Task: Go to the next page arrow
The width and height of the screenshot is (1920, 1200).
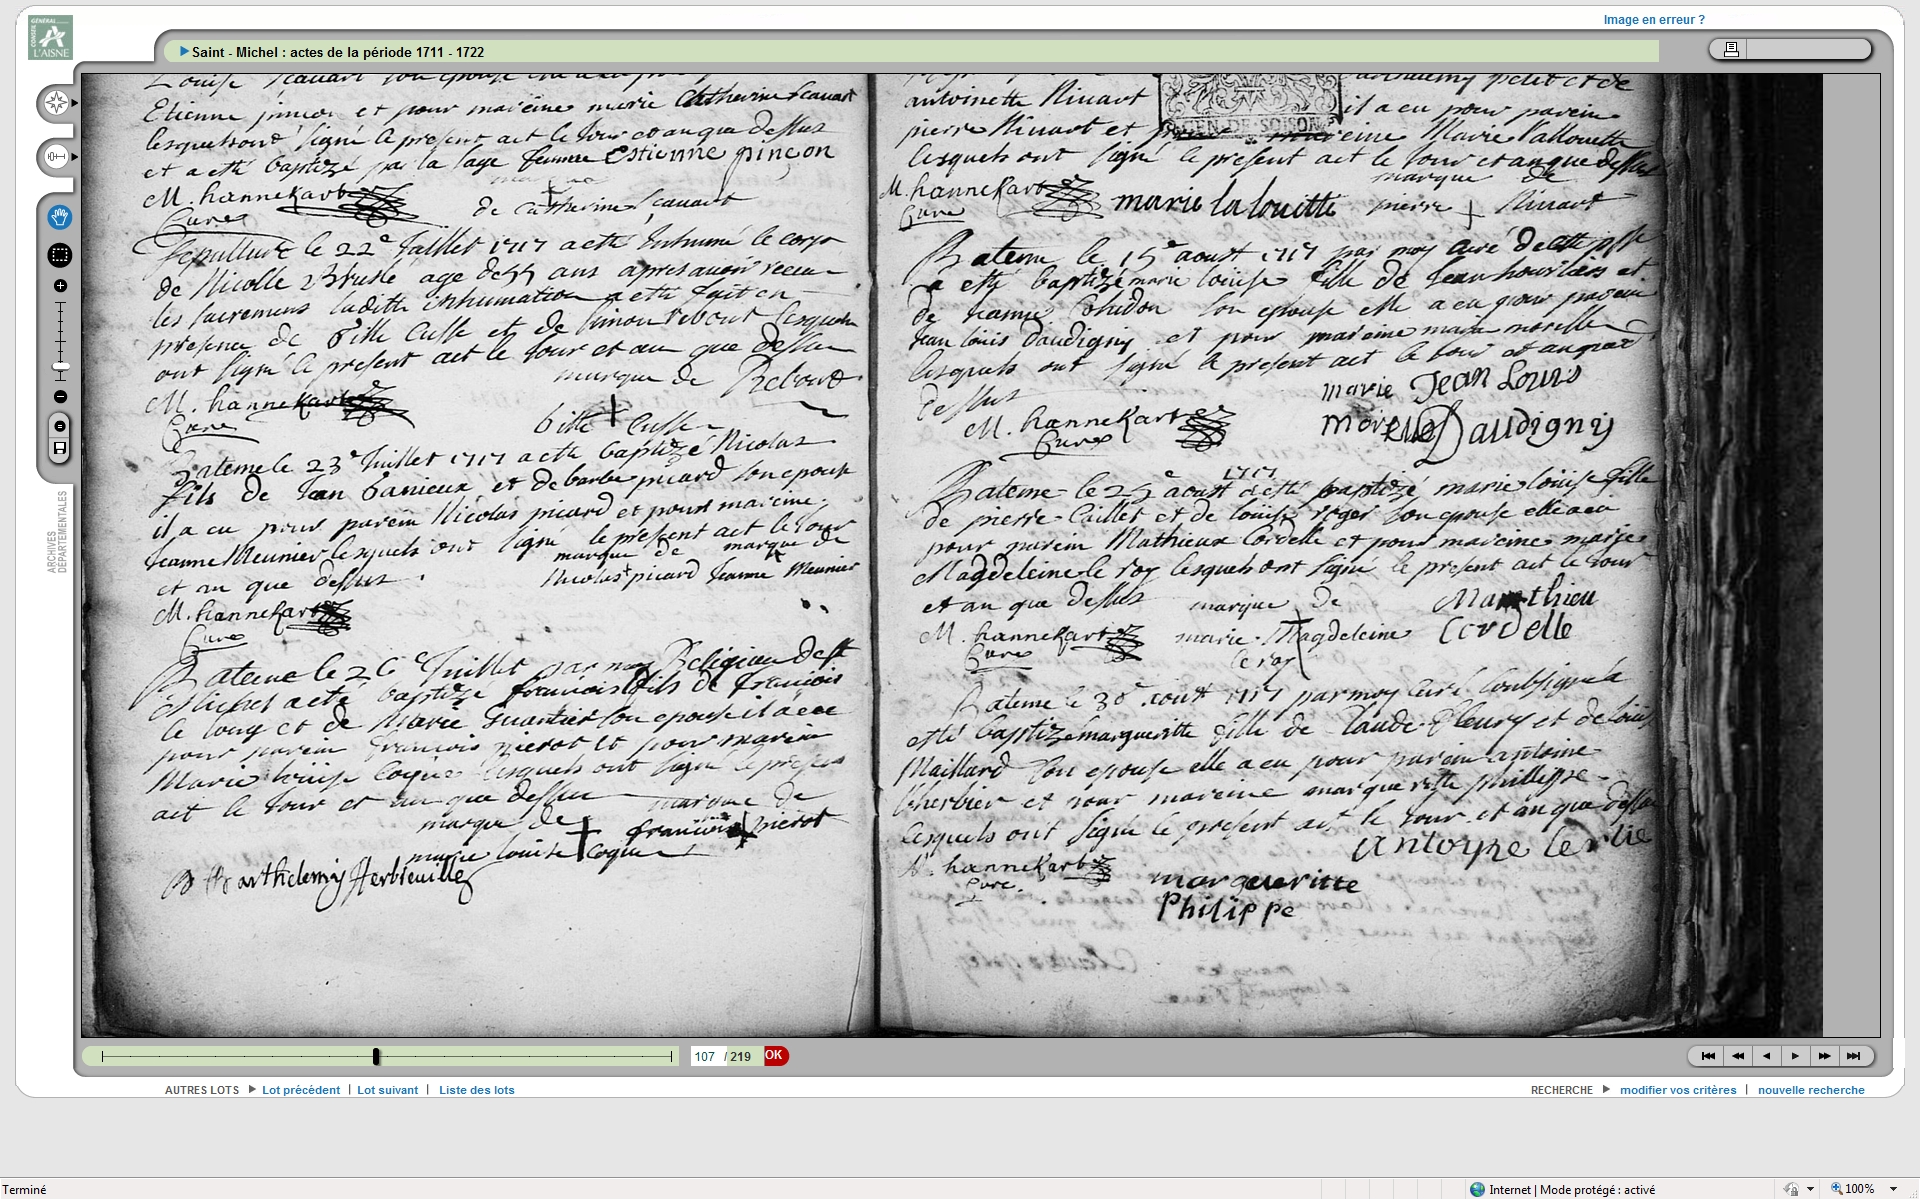Action: [1795, 1056]
